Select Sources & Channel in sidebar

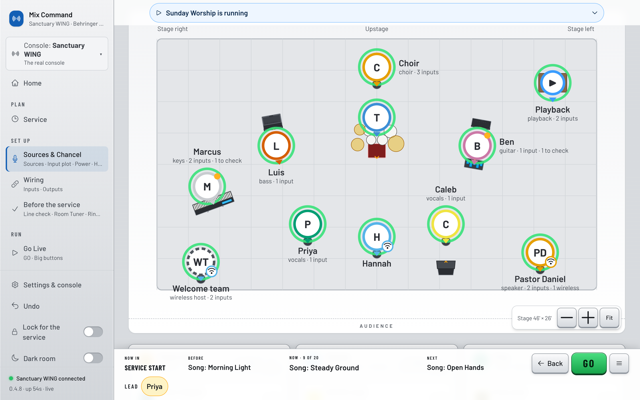57,159
